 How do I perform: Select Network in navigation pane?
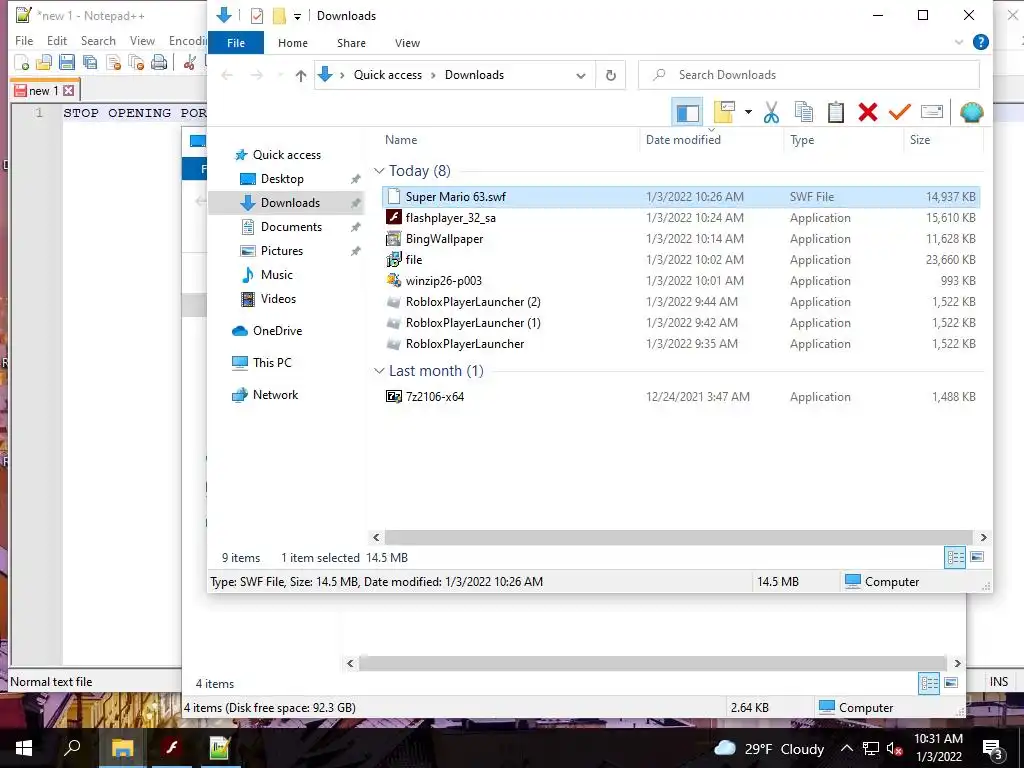275,395
